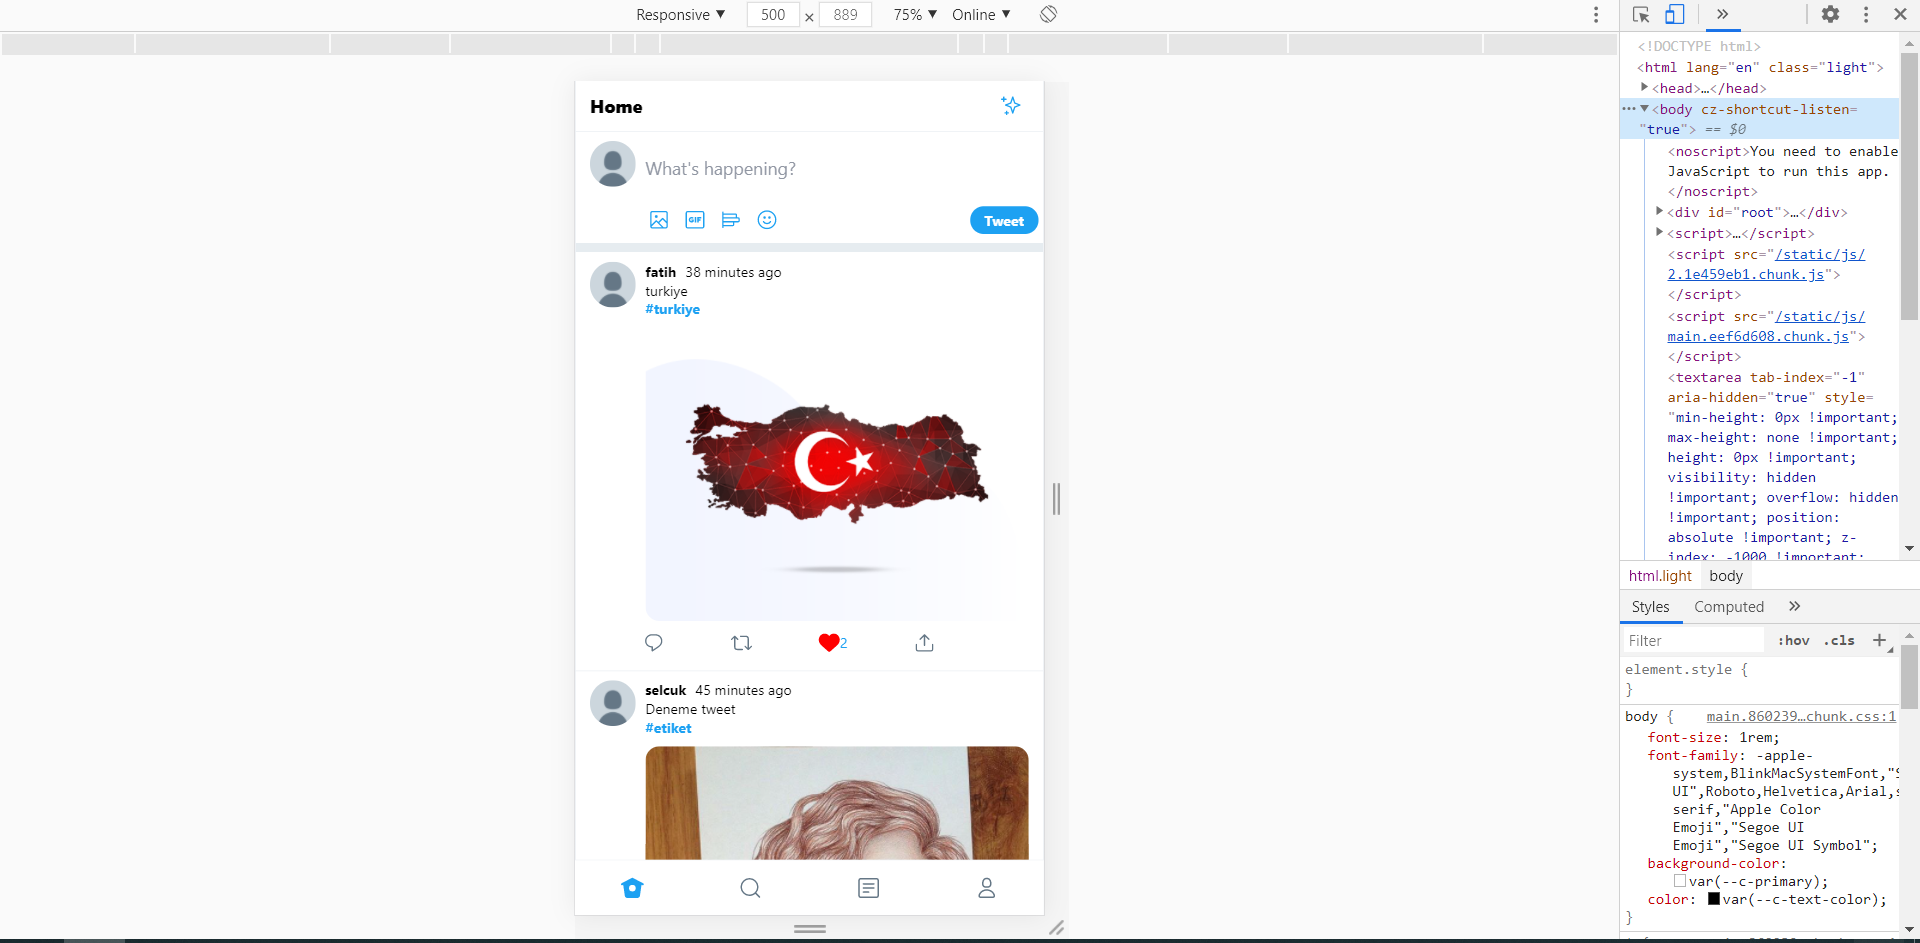Viewport: 1920px width, 943px height.
Task: Open DevTools customize kebab menu
Action: point(1866,14)
